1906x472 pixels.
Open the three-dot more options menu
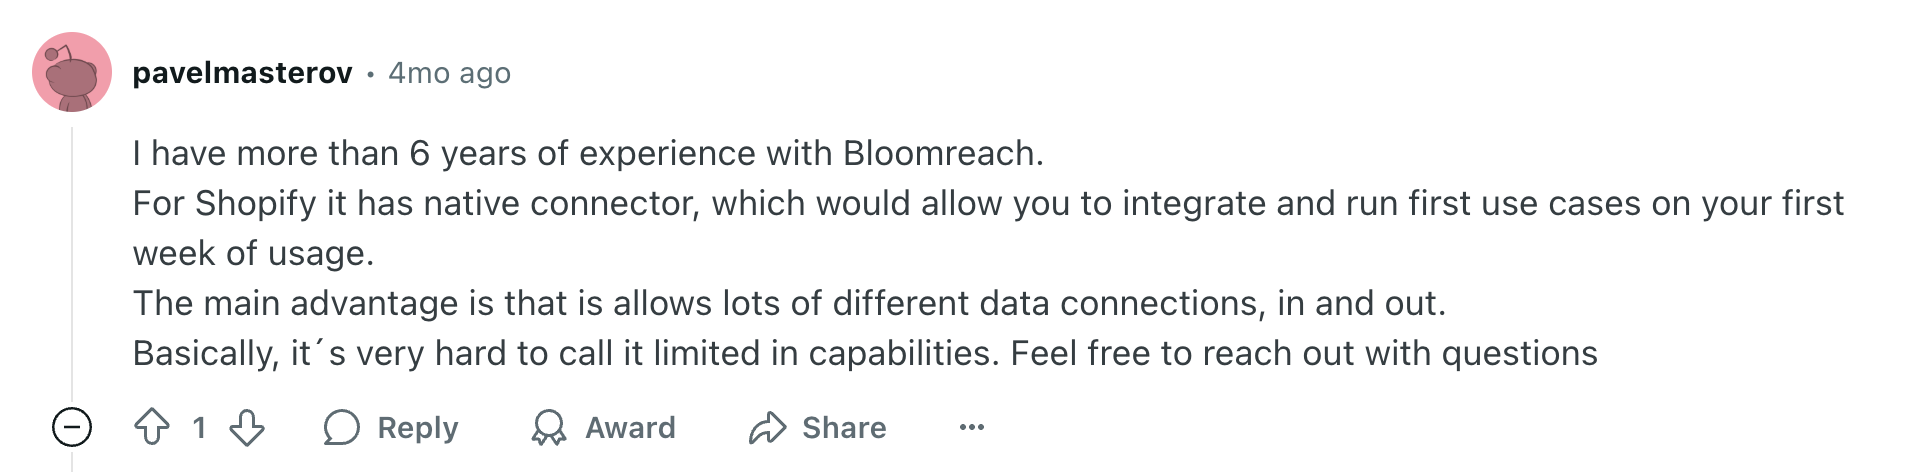tap(971, 428)
